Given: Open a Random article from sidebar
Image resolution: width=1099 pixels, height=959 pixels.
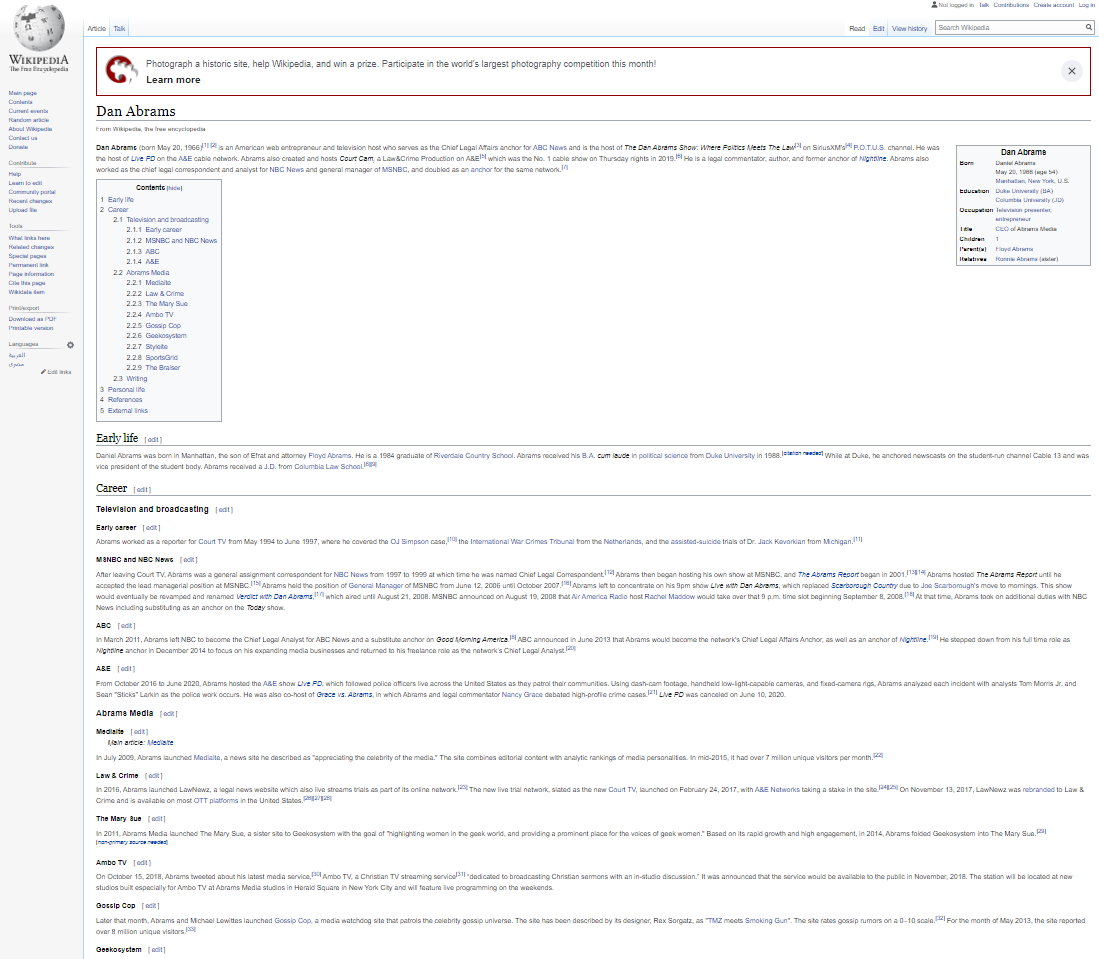Looking at the screenshot, I should (29, 120).
